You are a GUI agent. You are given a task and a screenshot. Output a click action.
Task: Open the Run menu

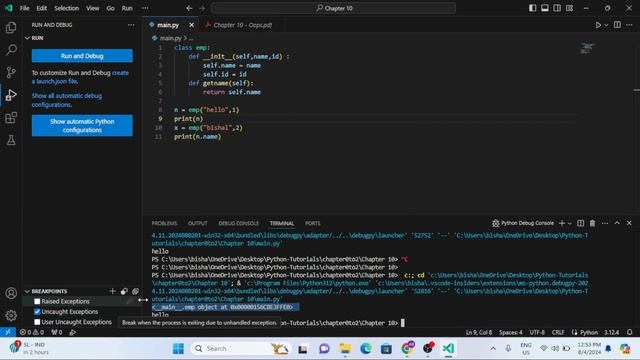[127, 8]
